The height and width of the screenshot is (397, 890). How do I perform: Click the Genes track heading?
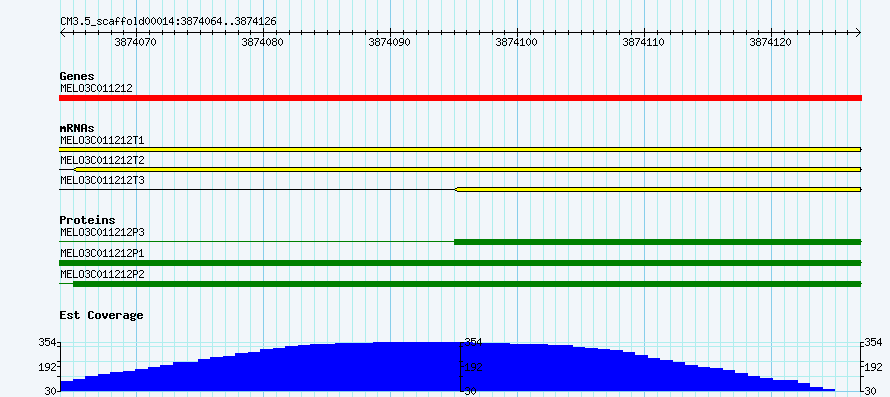tap(77, 76)
